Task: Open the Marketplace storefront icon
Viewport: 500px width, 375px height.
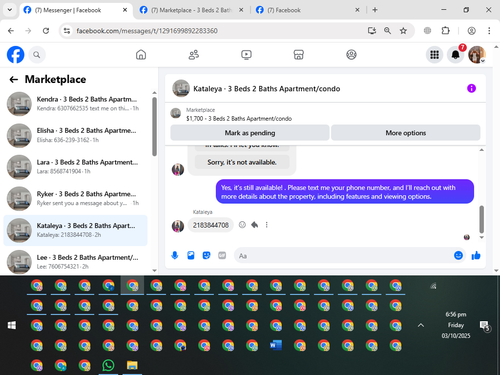Action: pyautogui.click(x=299, y=55)
